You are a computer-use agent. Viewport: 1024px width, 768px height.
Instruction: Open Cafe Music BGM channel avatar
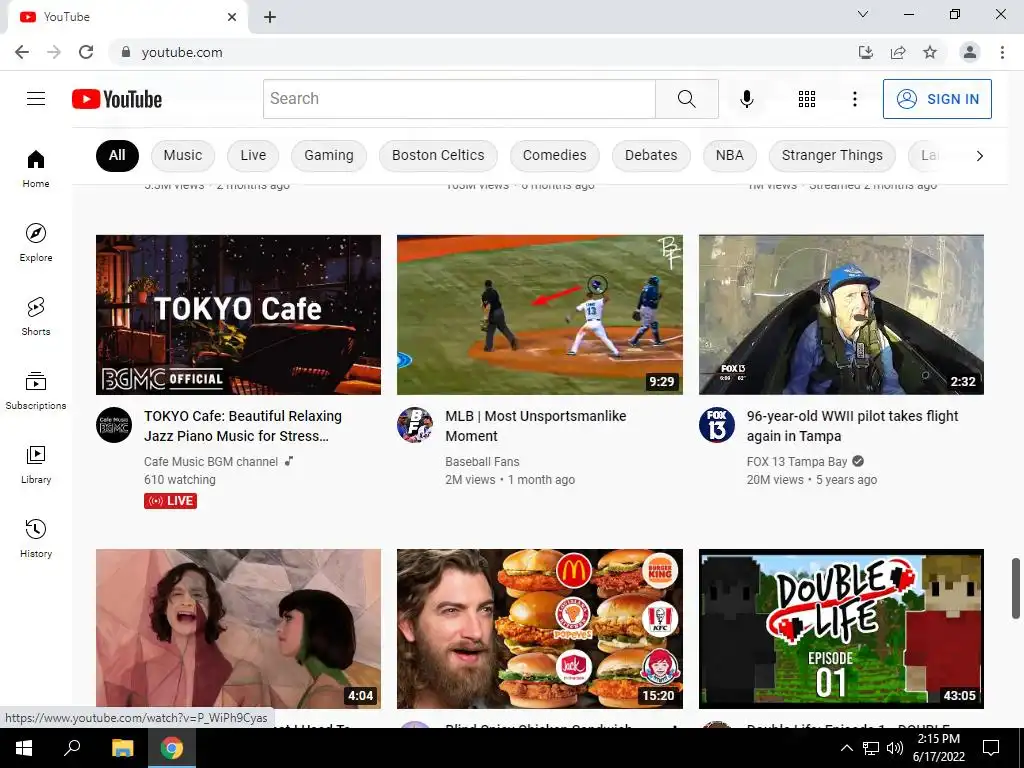click(x=114, y=425)
